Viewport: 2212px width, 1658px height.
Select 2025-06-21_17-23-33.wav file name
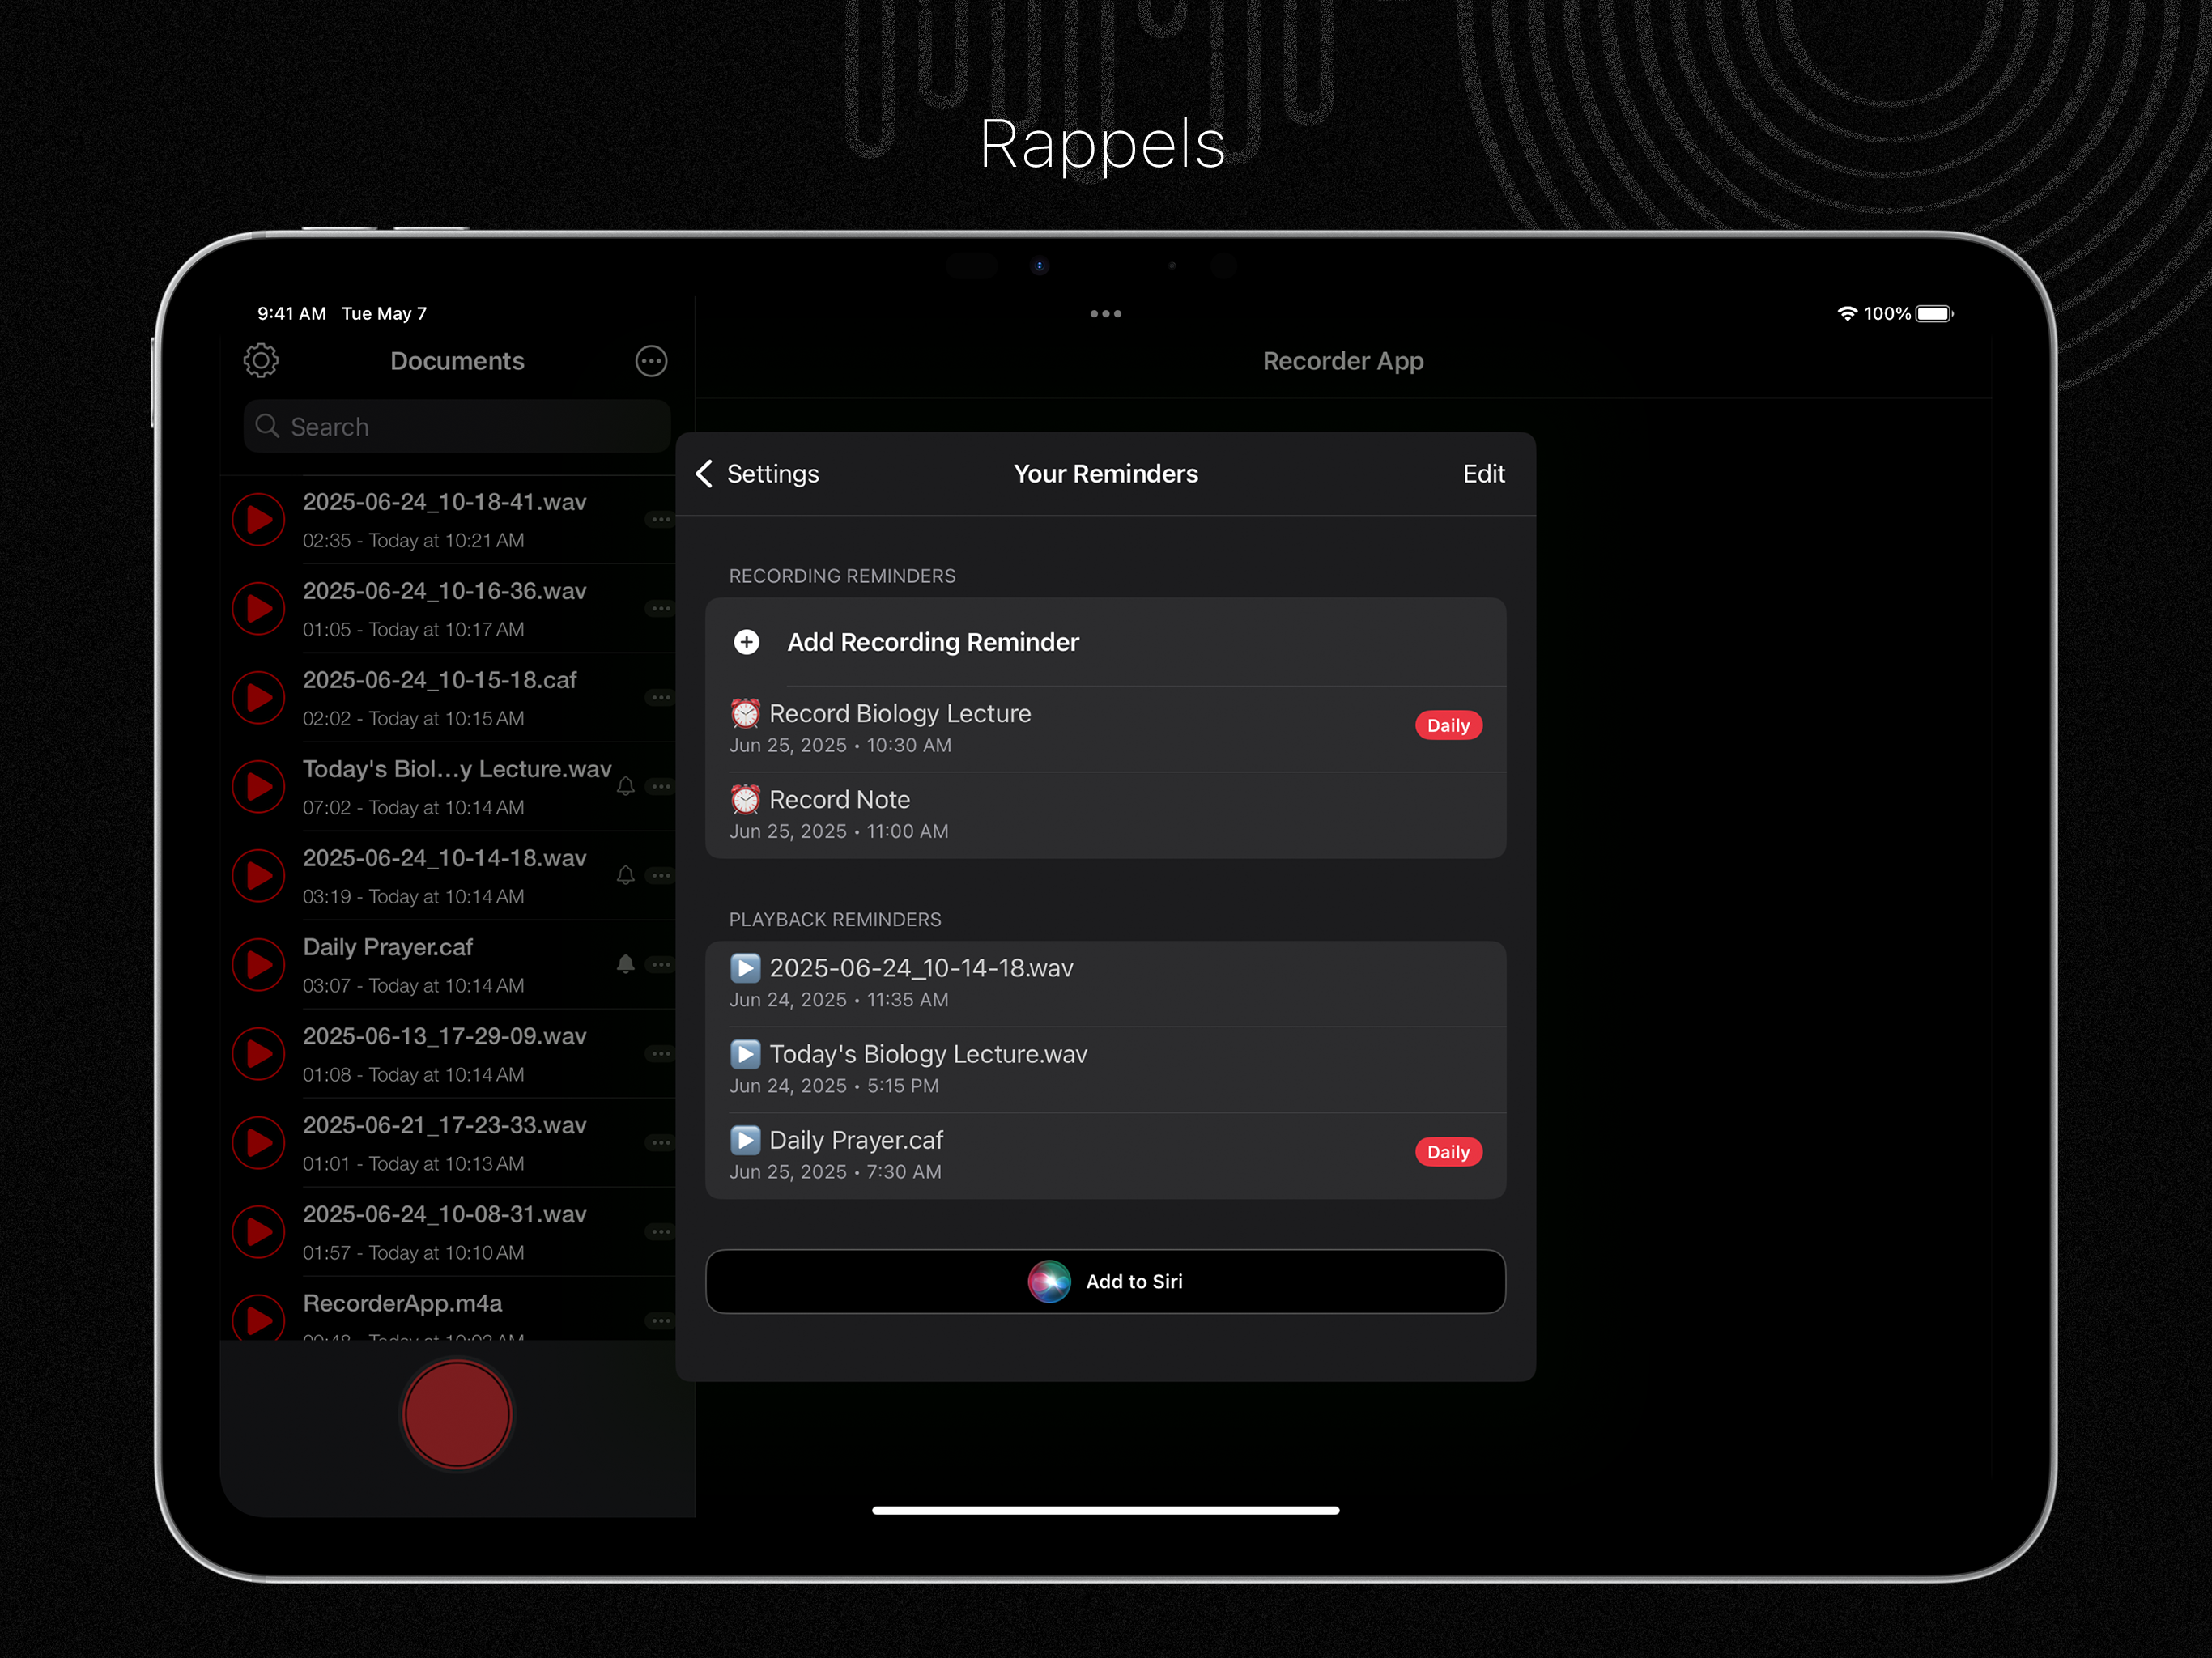[445, 1125]
